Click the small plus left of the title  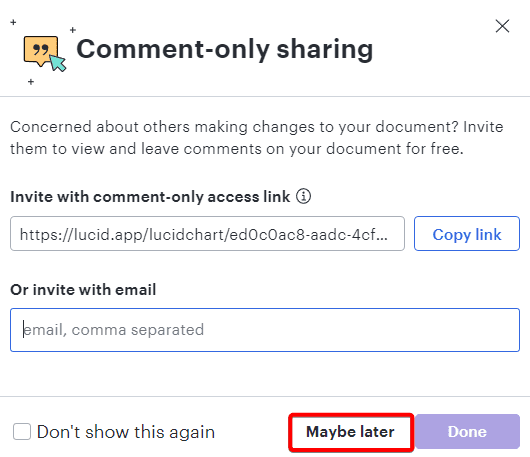pyautogui.click(x=73, y=30)
